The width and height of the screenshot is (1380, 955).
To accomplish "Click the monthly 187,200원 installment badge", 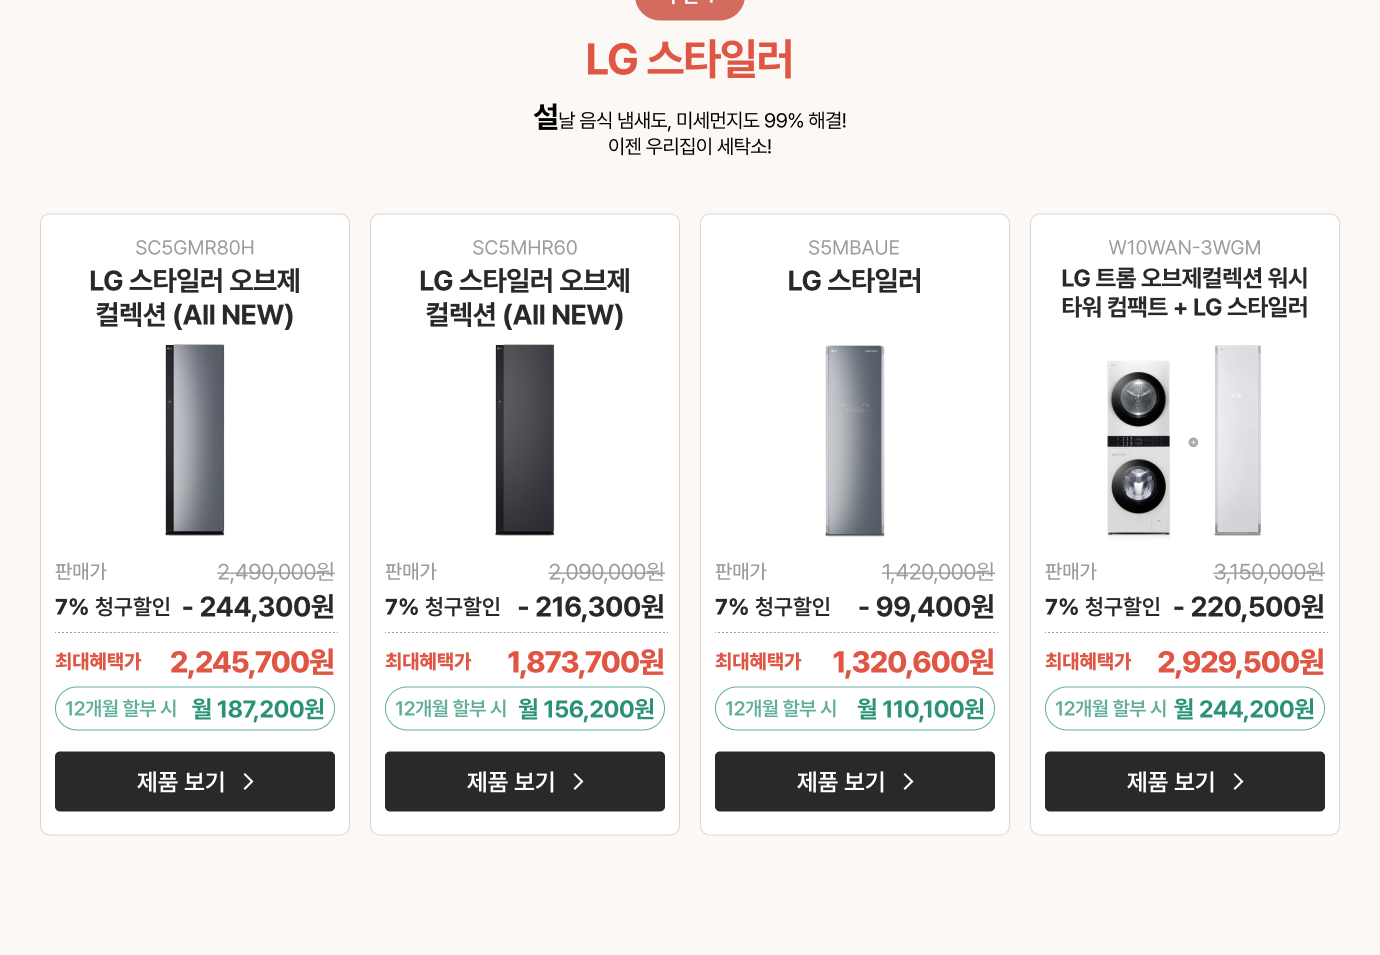I will (195, 709).
